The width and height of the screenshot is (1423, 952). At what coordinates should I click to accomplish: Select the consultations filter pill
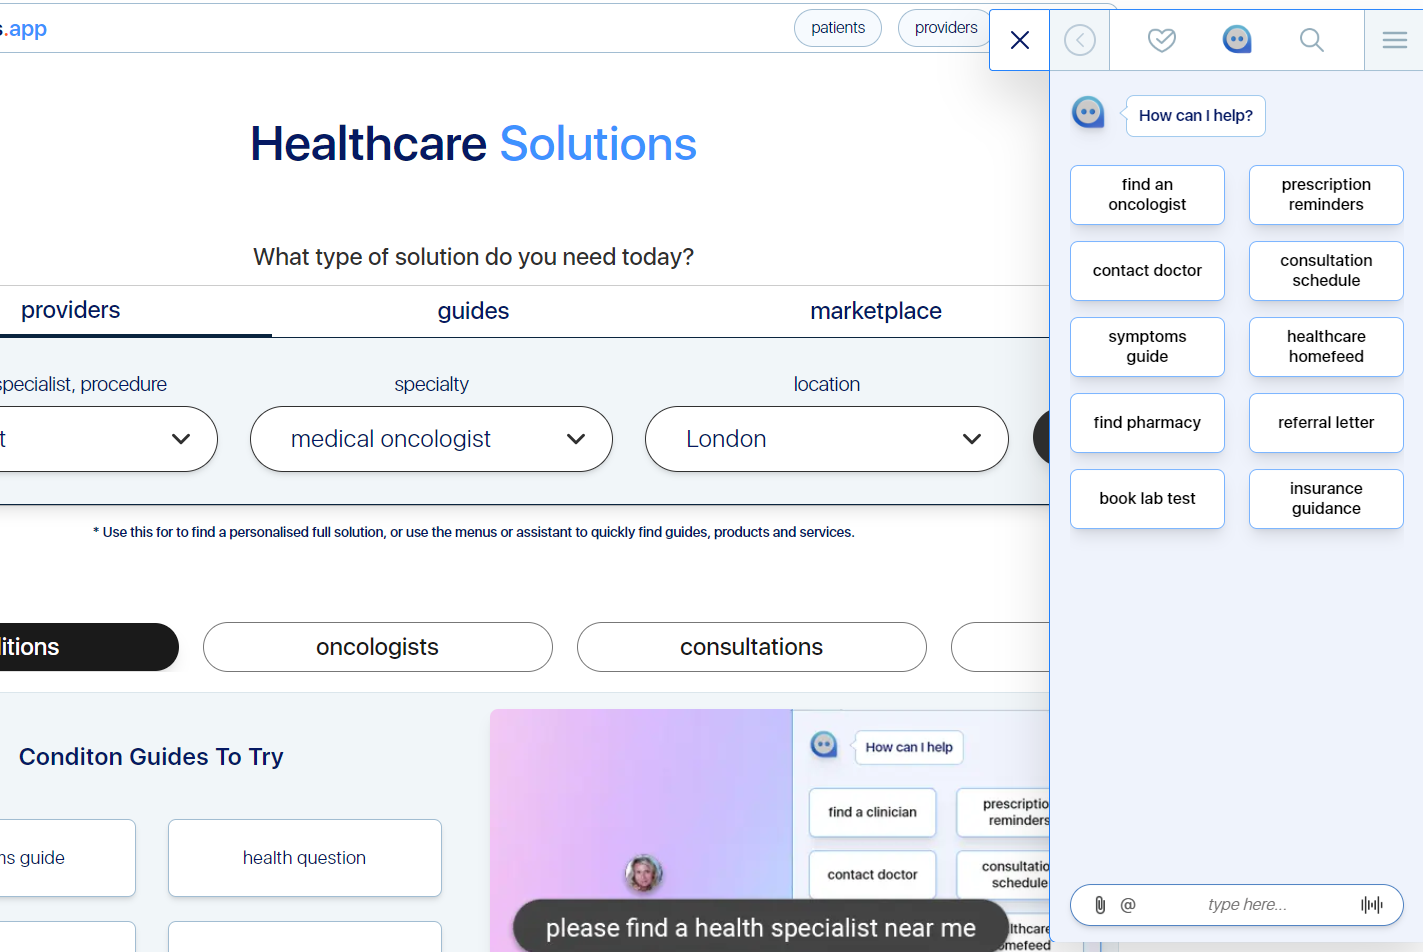752,647
